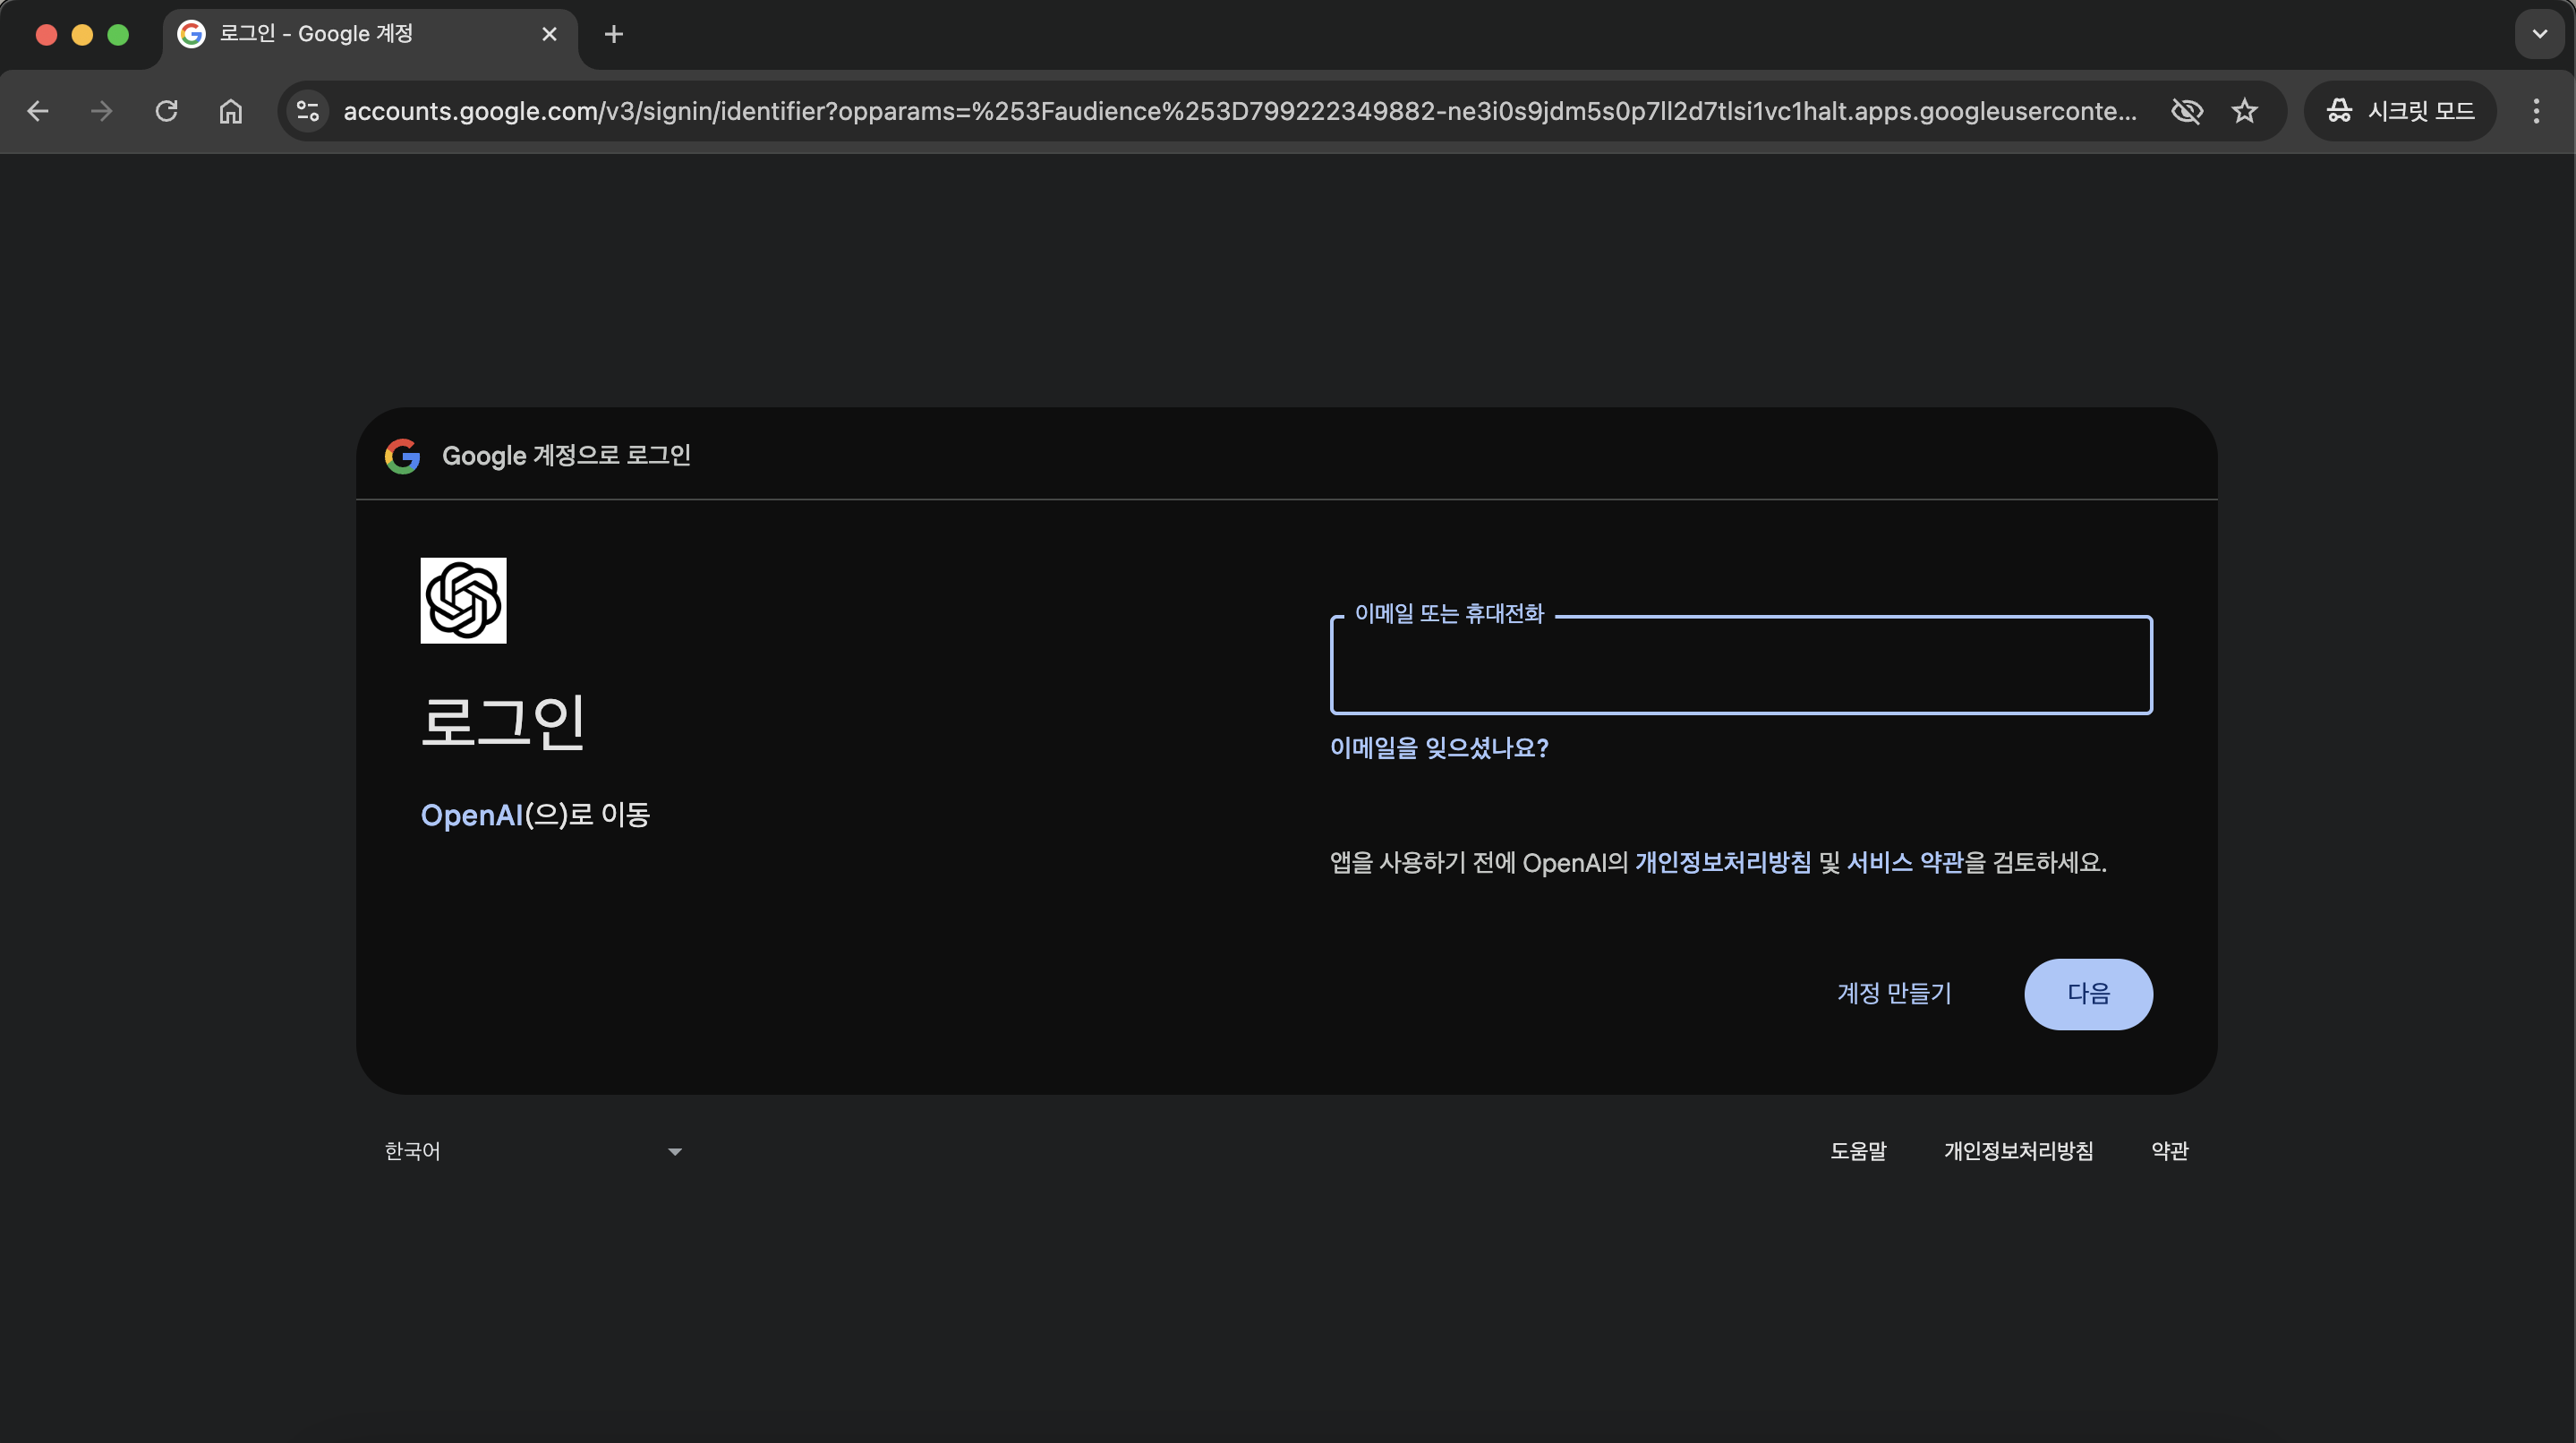Open OpenAI's 서비스 약관 link
Screen dimensions: 2576x1443
tap(1904, 862)
